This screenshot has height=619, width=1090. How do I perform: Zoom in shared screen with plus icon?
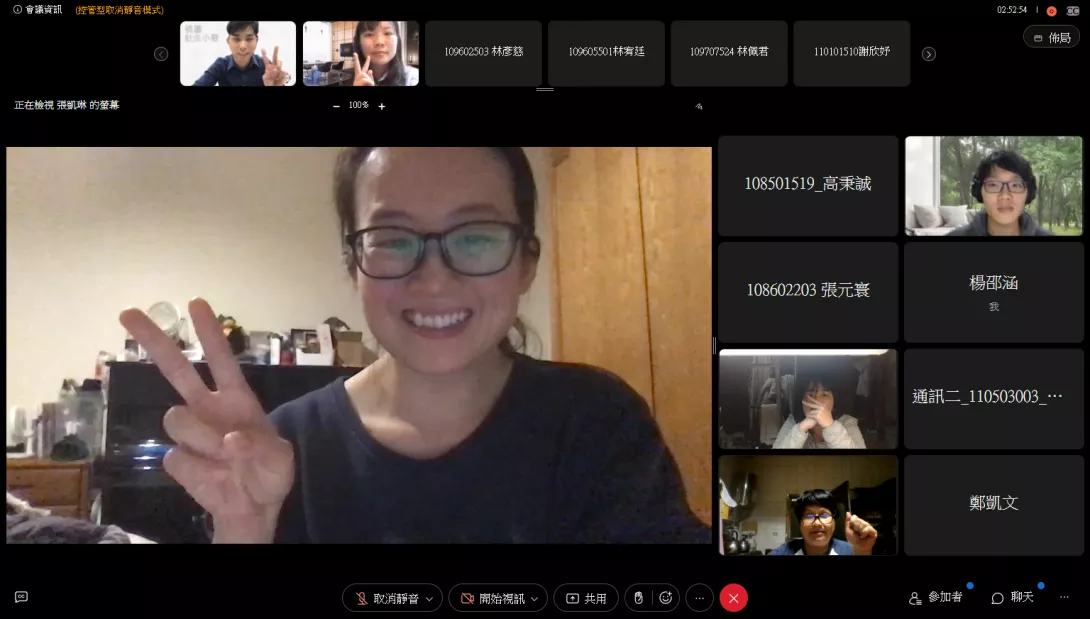click(381, 106)
